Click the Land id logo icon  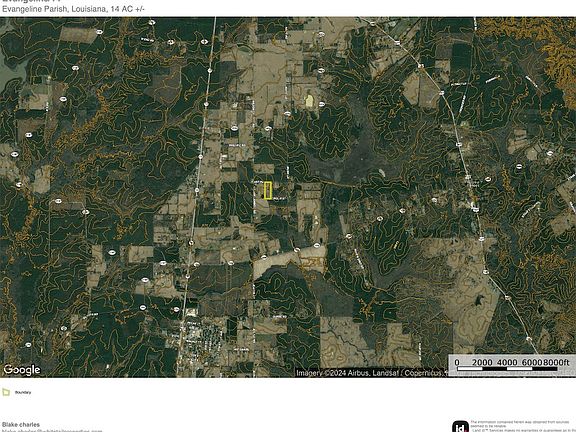pyautogui.click(x=460, y=426)
